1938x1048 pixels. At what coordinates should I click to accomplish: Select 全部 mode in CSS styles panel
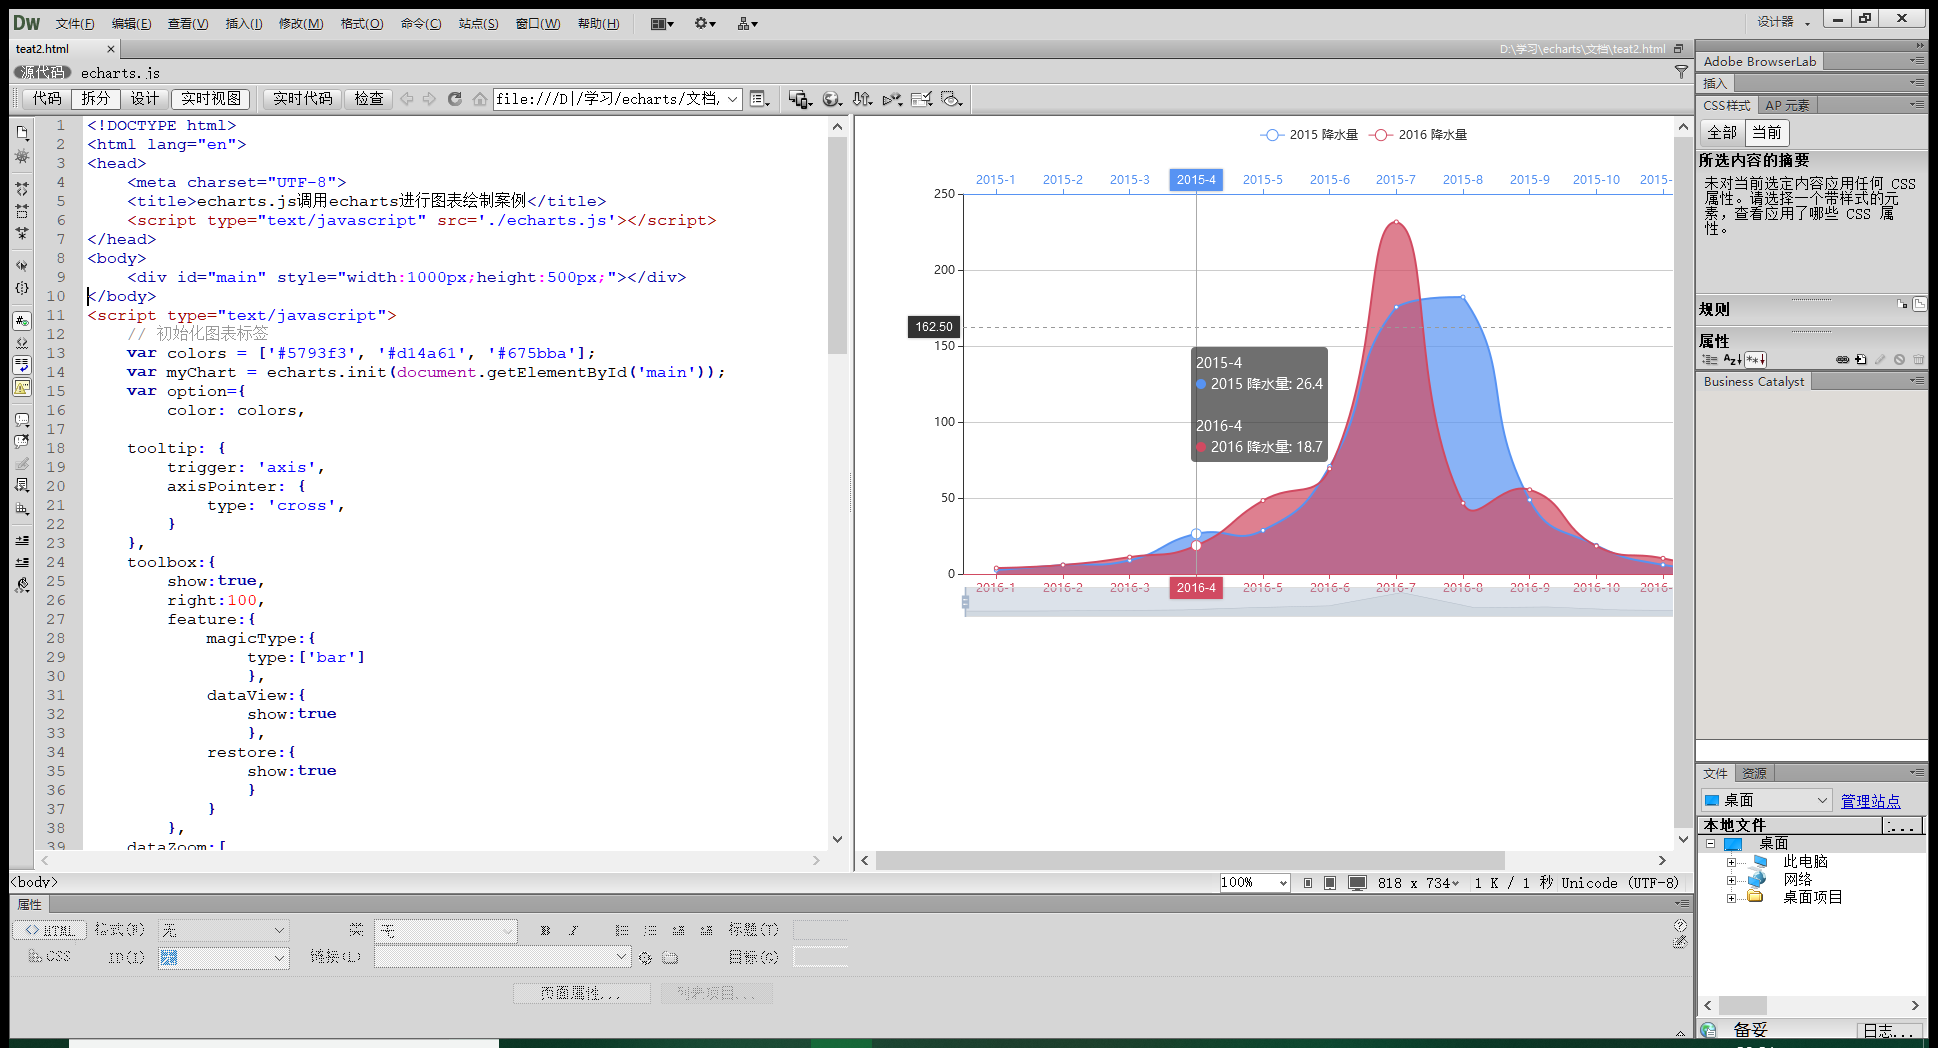pos(1722,132)
